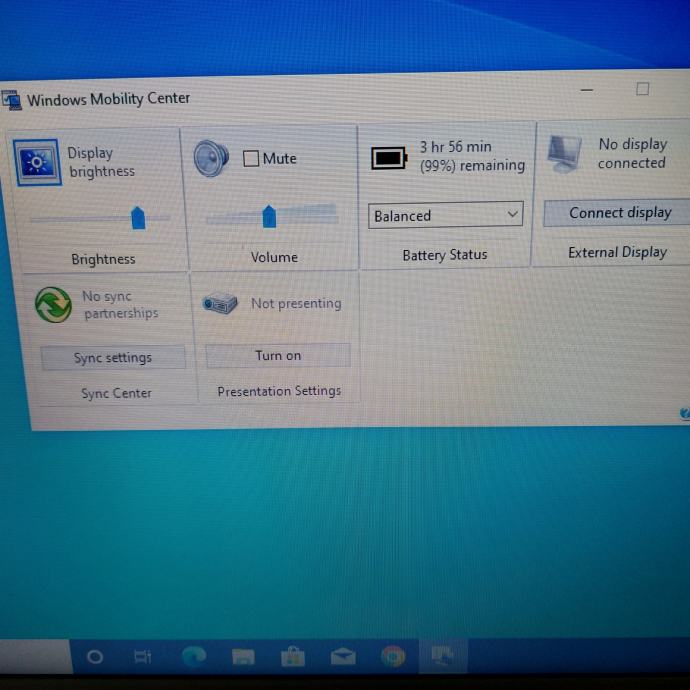690x690 pixels.
Task: Click the 'Presentation Settings' label
Action: [279, 391]
